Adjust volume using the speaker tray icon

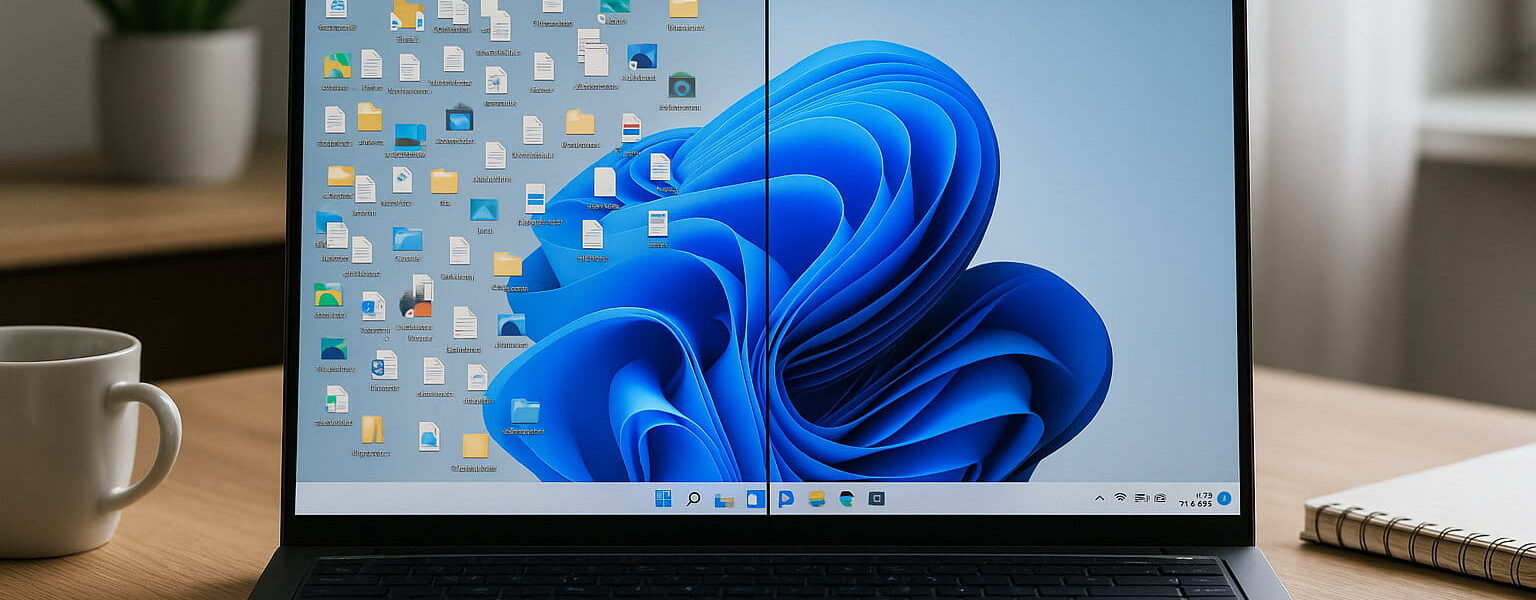pyautogui.click(x=1142, y=497)
